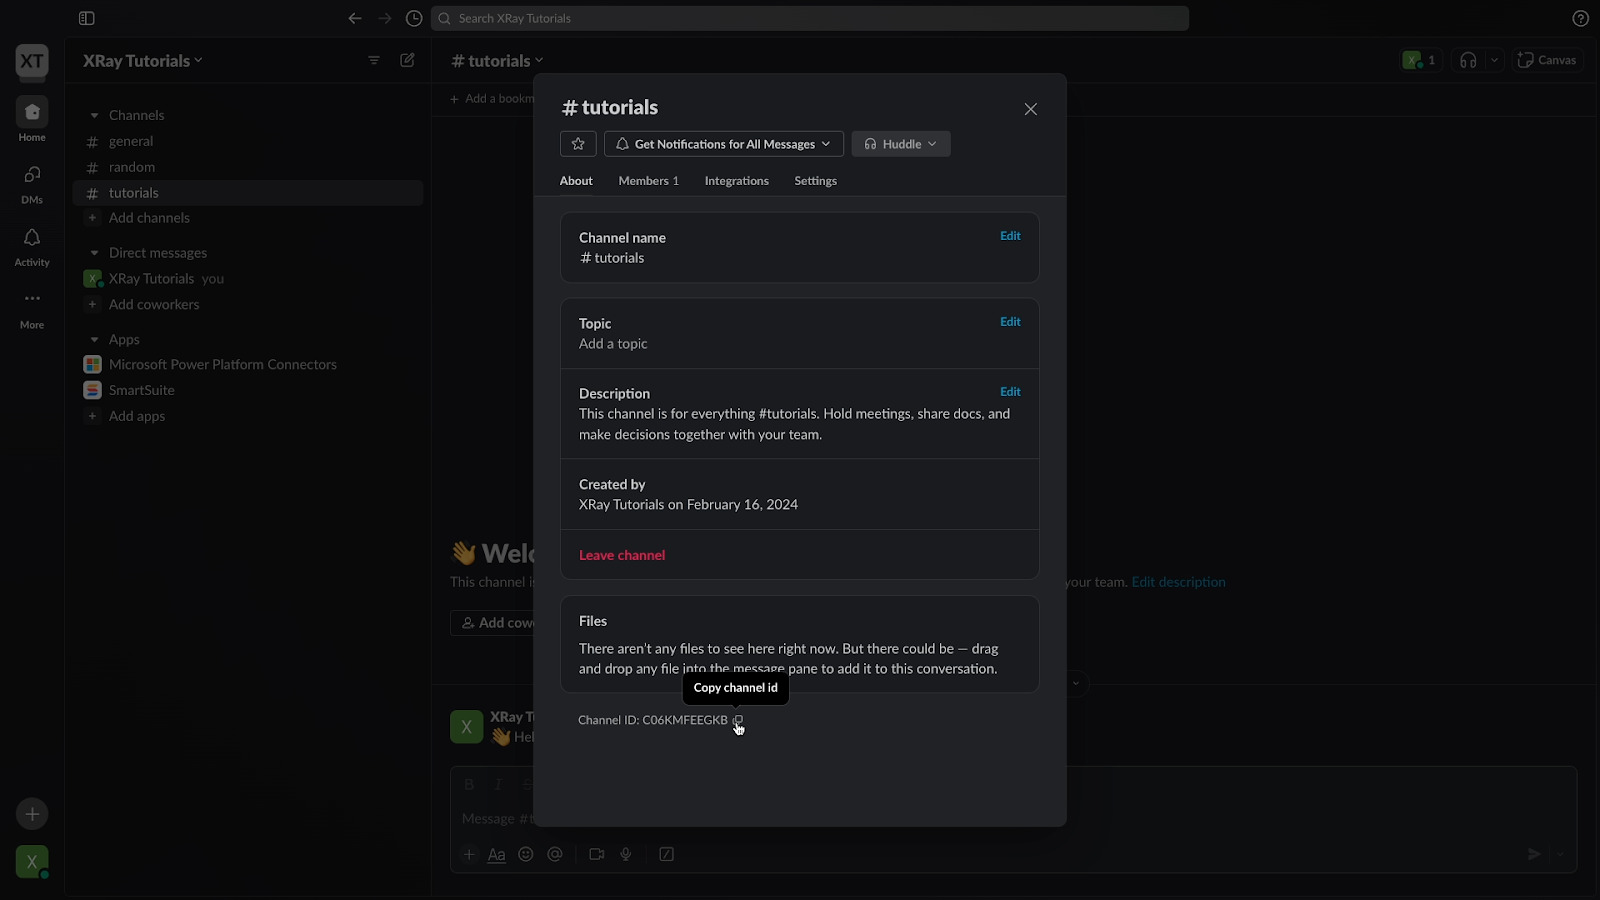Compose a new message
Viewport: 1600px width, 900px height.
click(407, 60)
